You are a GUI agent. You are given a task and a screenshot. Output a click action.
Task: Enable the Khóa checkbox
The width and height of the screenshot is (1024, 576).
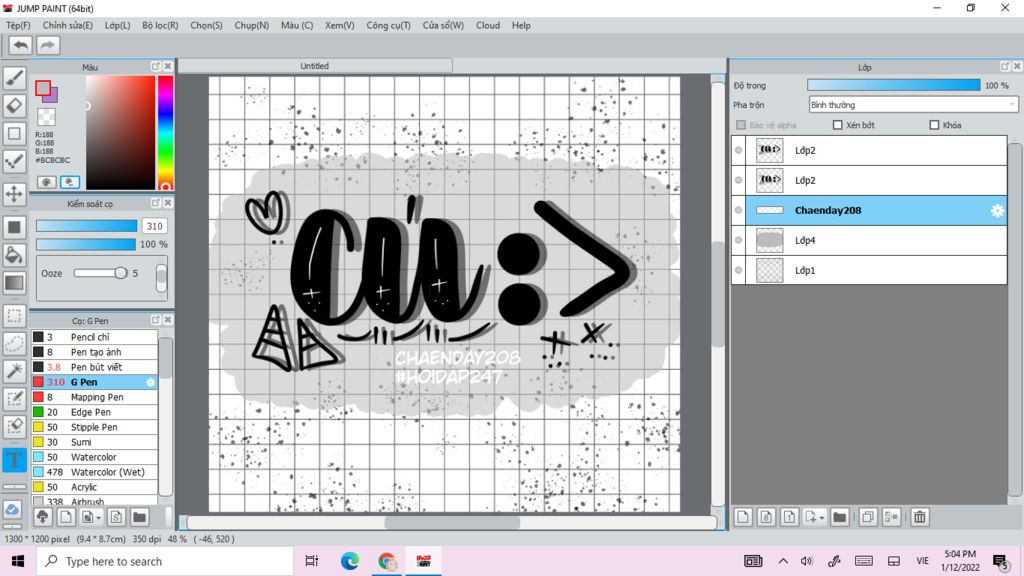[934, 125]
